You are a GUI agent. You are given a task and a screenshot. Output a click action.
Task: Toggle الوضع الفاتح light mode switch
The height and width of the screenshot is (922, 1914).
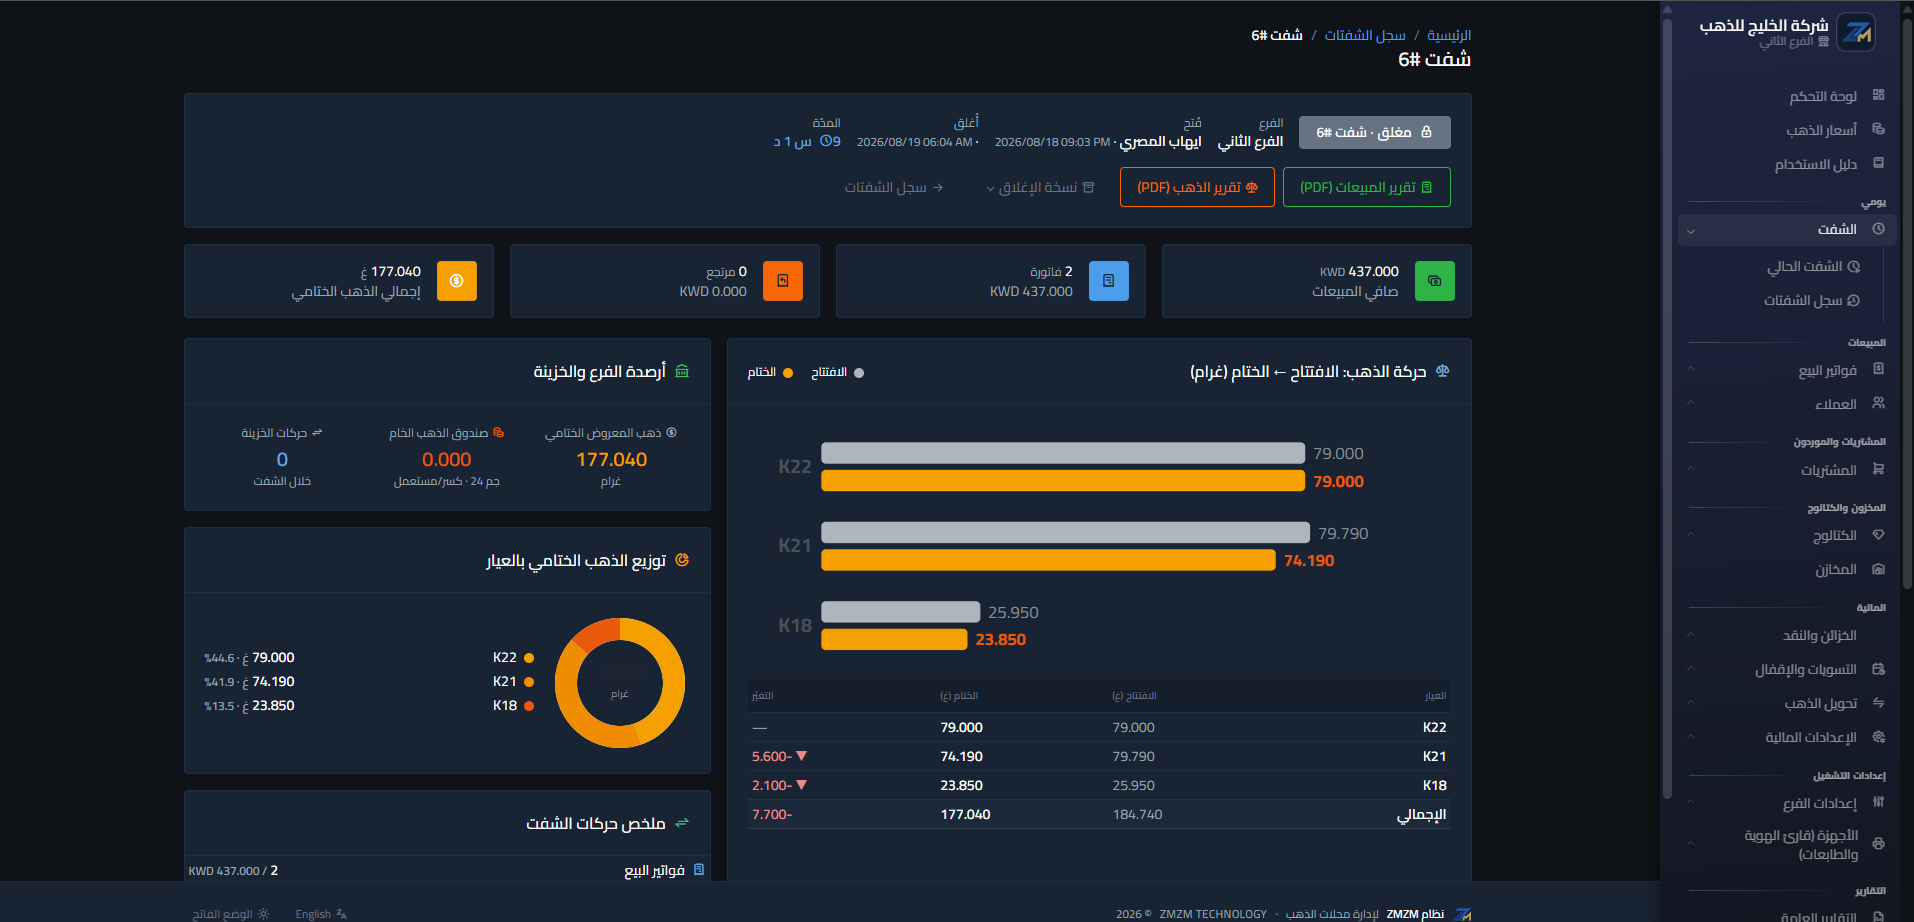230,914
